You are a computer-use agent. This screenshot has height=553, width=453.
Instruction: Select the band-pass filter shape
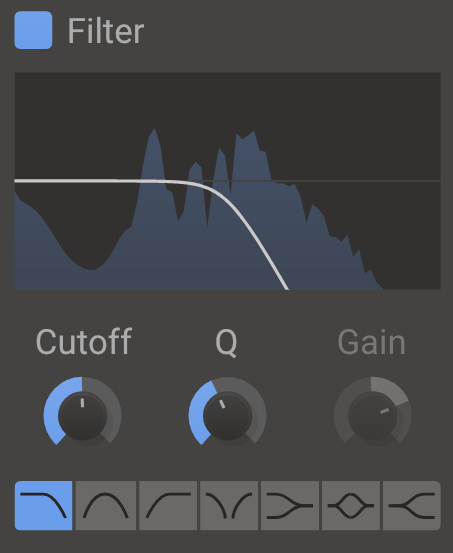106,505
